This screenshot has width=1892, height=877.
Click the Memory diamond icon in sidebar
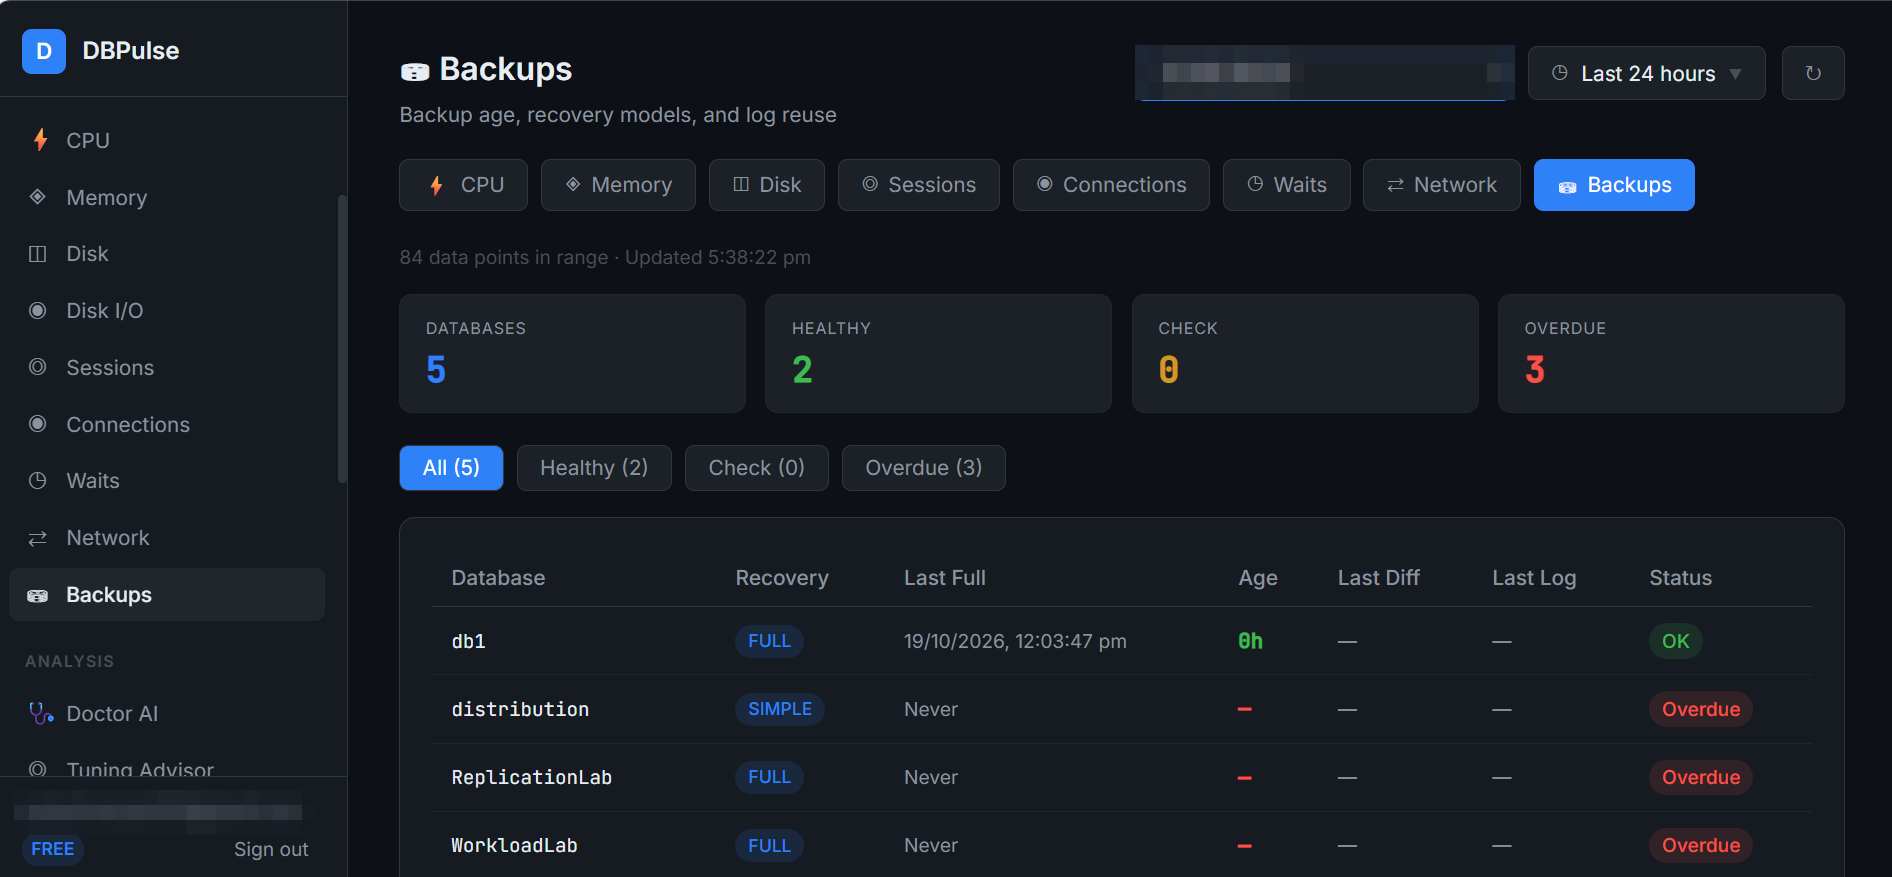38,197
